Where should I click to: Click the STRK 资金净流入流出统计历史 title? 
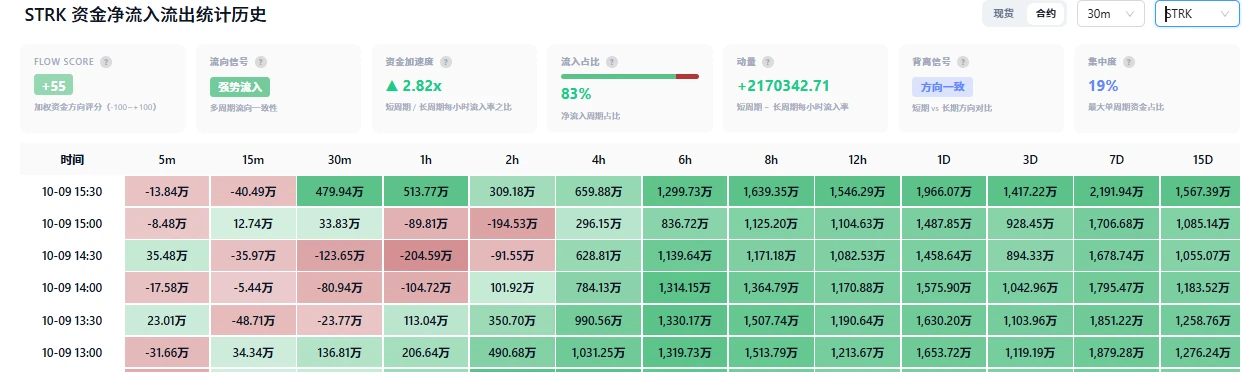pyautogui.click(x=146, y=14)
